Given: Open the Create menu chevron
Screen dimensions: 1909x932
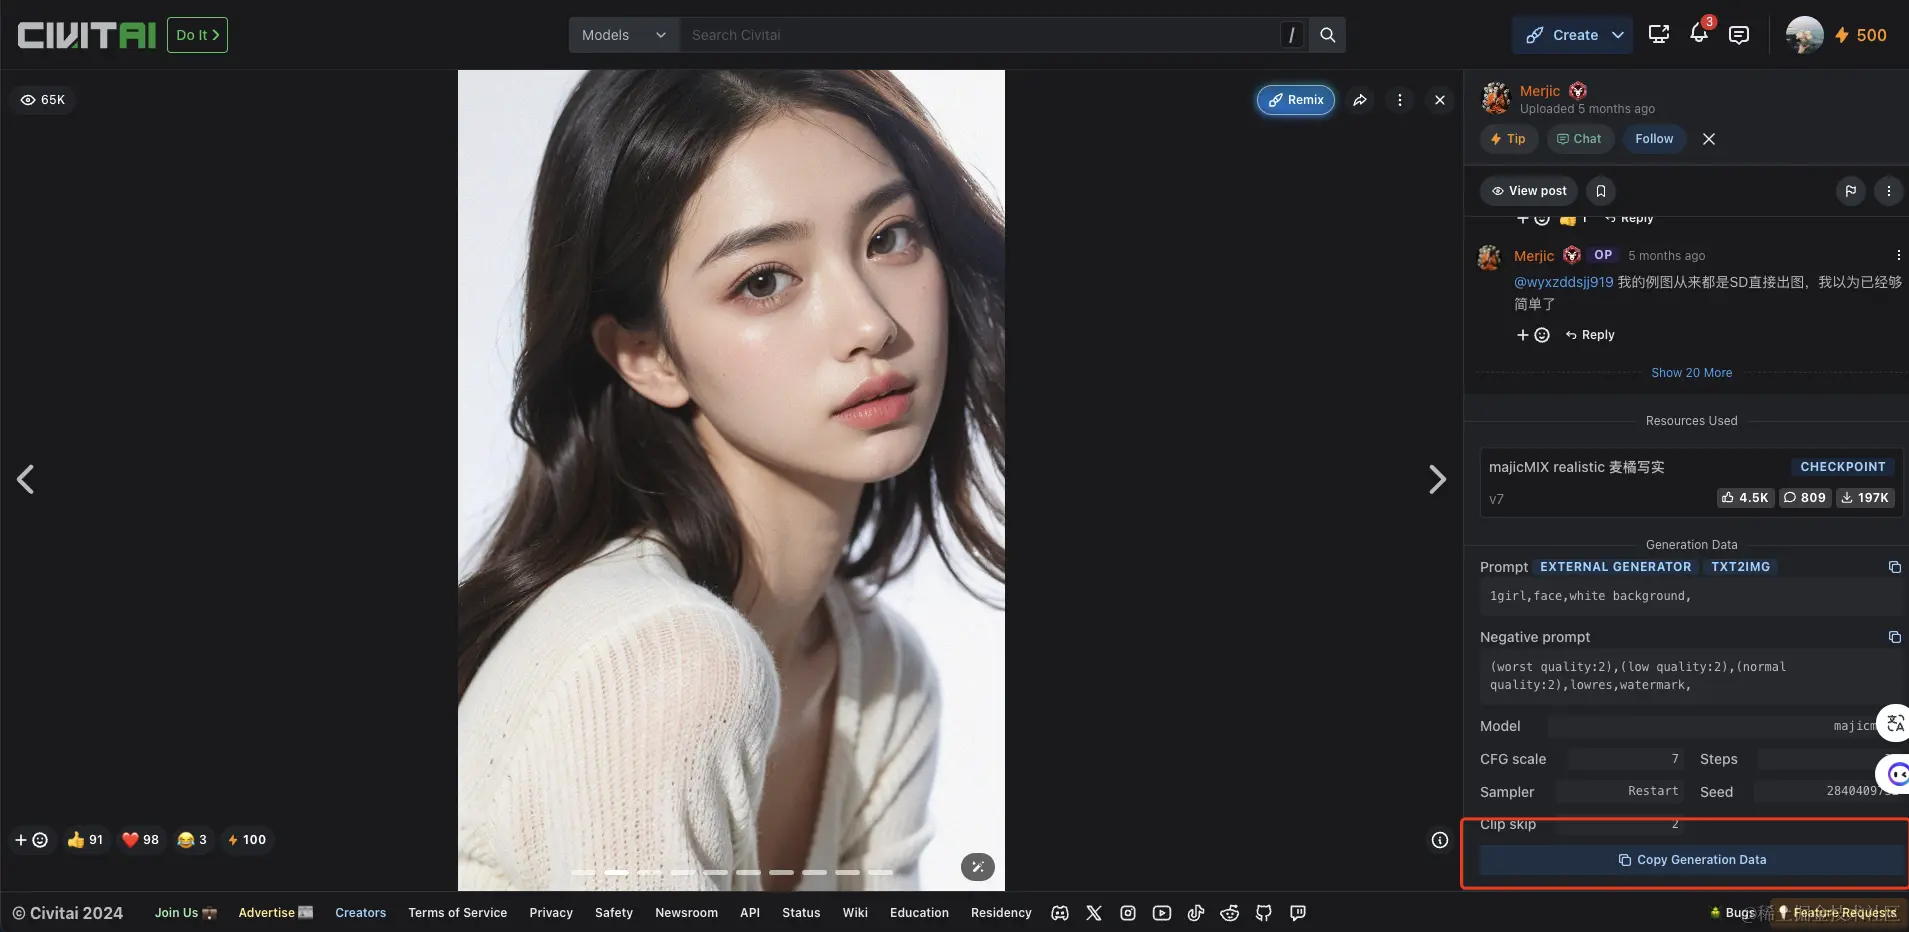Looking at the screenshot, I should (1618, 34).
